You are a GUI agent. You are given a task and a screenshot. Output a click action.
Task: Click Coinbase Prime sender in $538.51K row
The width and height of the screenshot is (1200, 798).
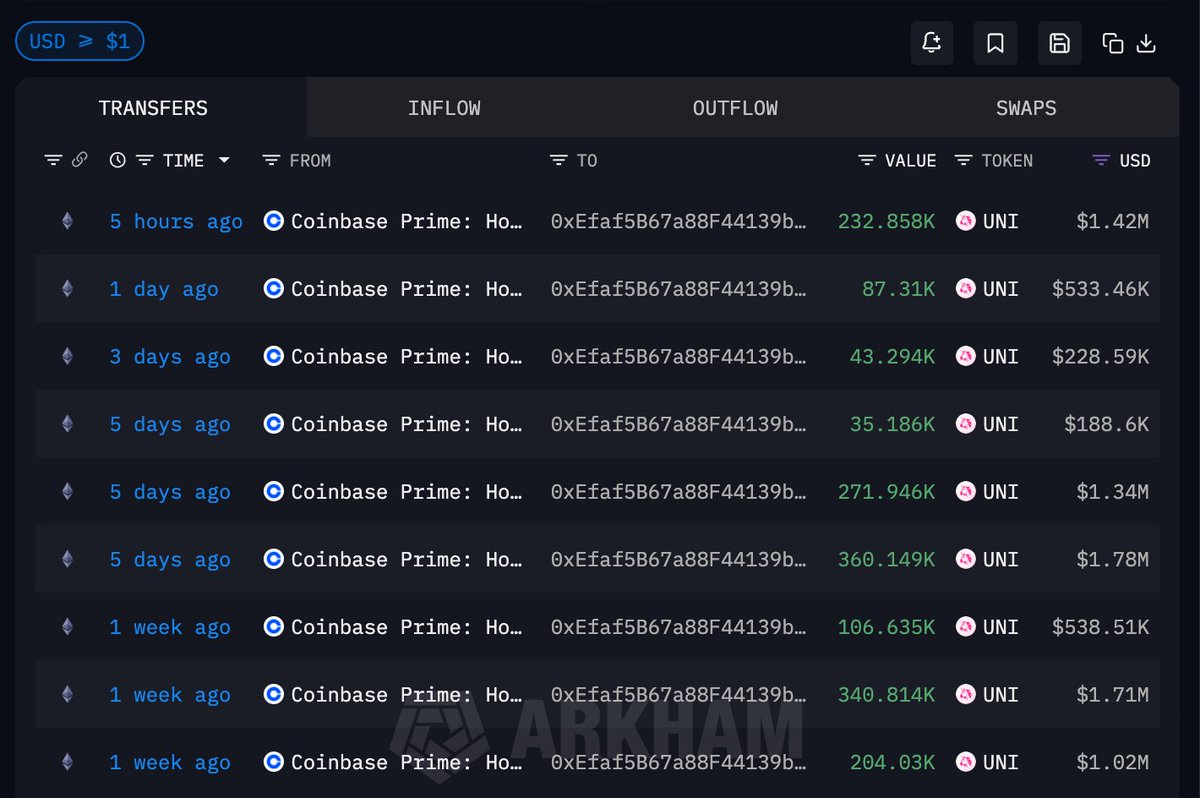(407, 628)
